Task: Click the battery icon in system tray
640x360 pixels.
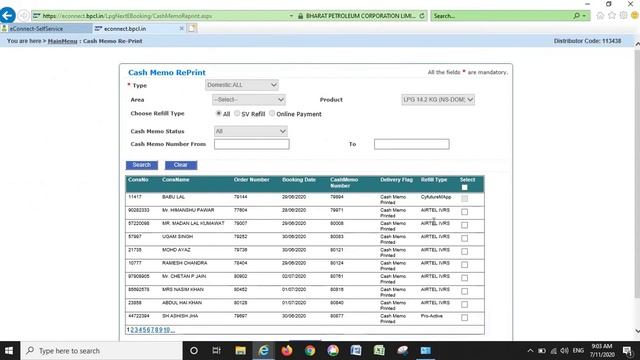Action: 542,351
